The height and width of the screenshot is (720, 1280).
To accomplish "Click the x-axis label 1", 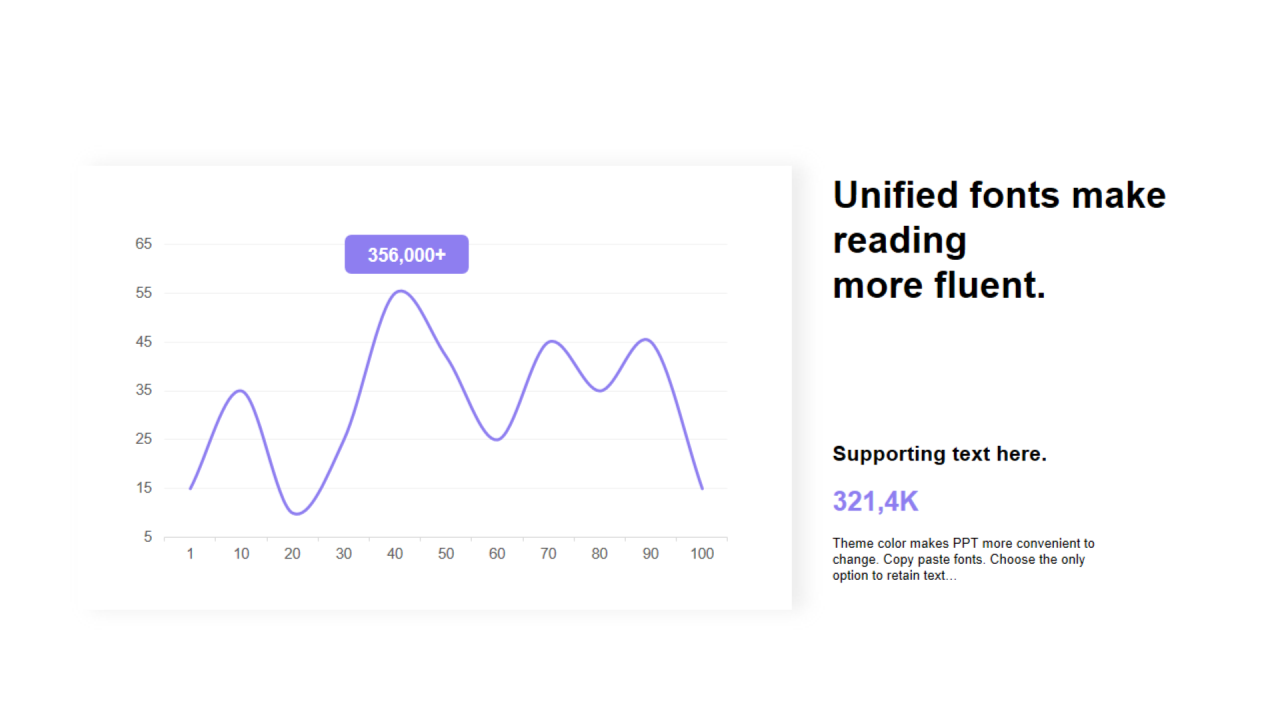I will (190, 554).
